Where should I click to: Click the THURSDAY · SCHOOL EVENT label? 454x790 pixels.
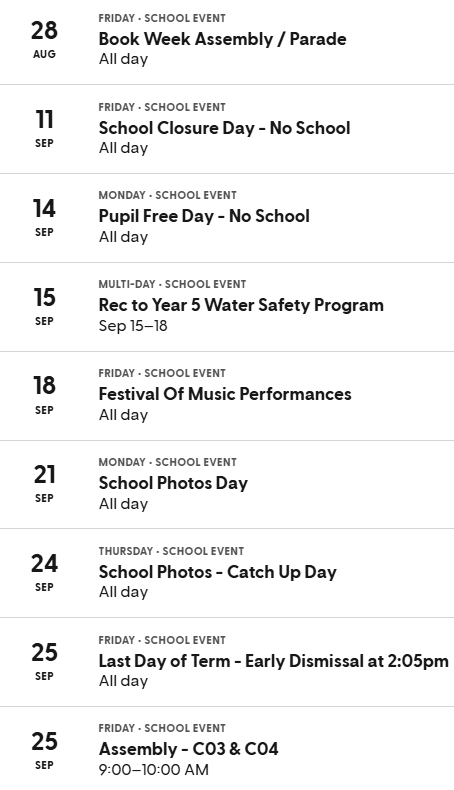coord(171,551)
